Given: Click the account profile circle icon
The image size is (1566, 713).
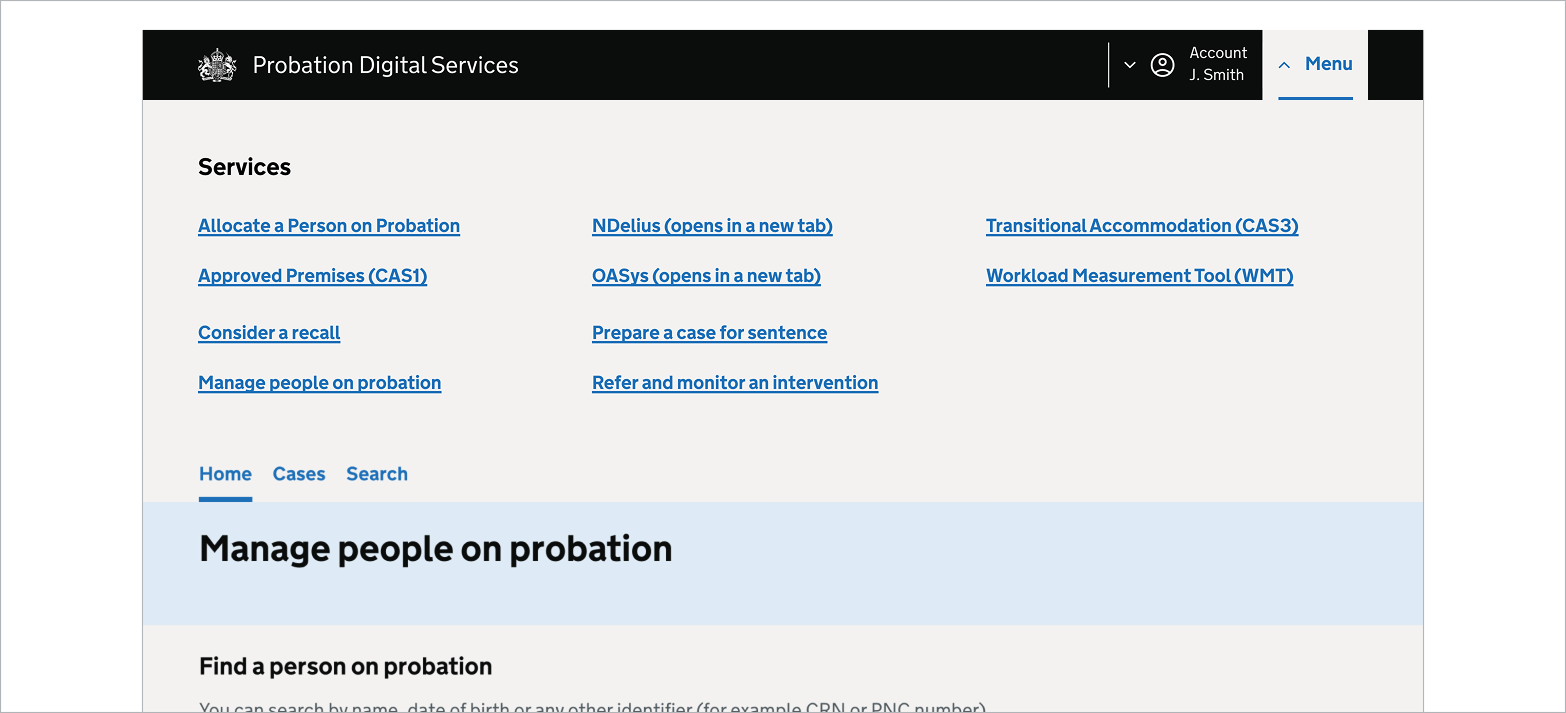Looking at the screenshot, I should click(x=1162, y=64).
